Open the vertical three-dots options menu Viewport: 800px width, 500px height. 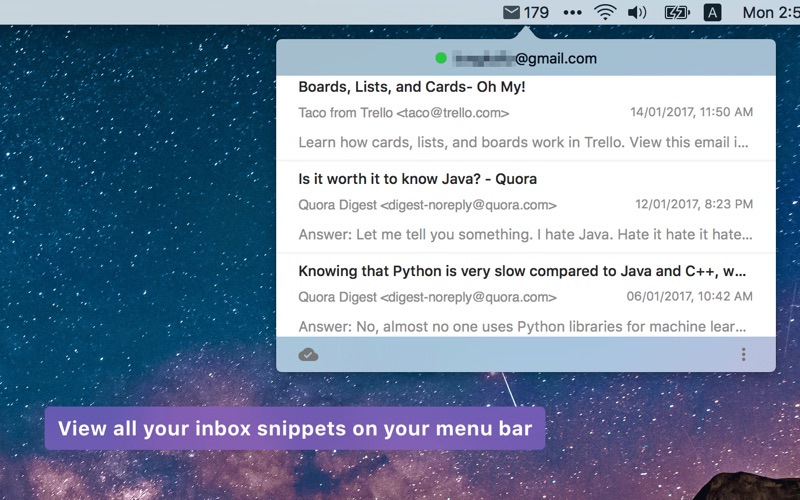pos(743,354)
